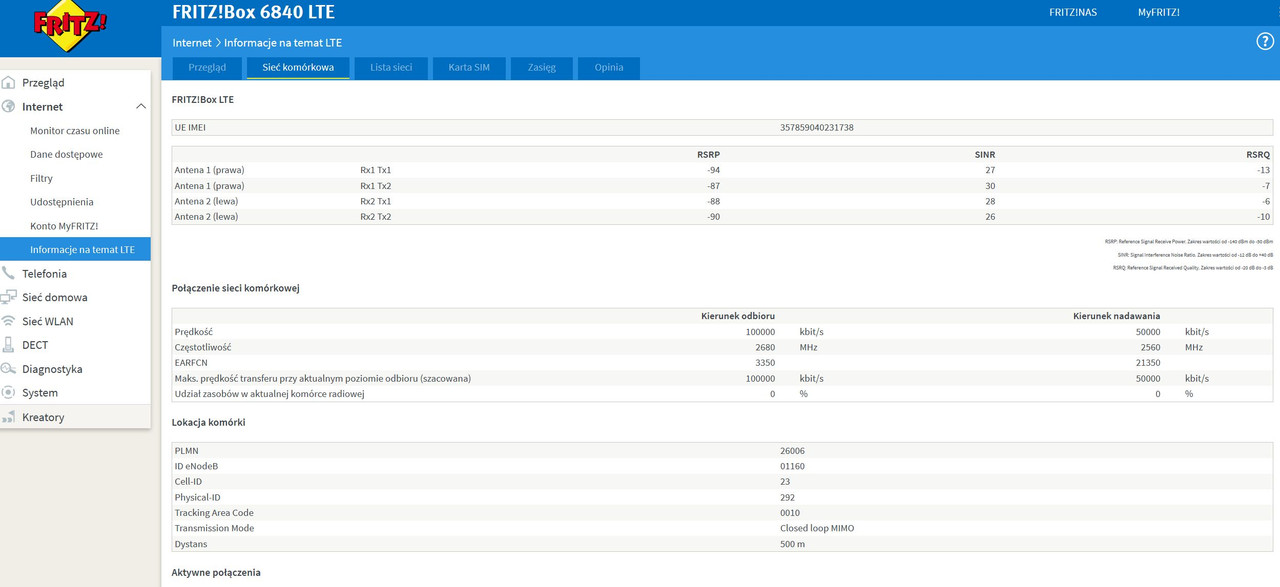Viewport: 1280px width, 587px height.
Task: Click the Kierunek odbioru header
Action: pos(738,316)
